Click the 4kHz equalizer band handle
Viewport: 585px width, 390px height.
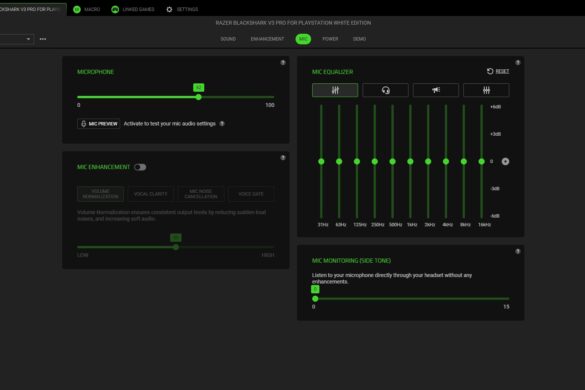click(x=446, y=161)
